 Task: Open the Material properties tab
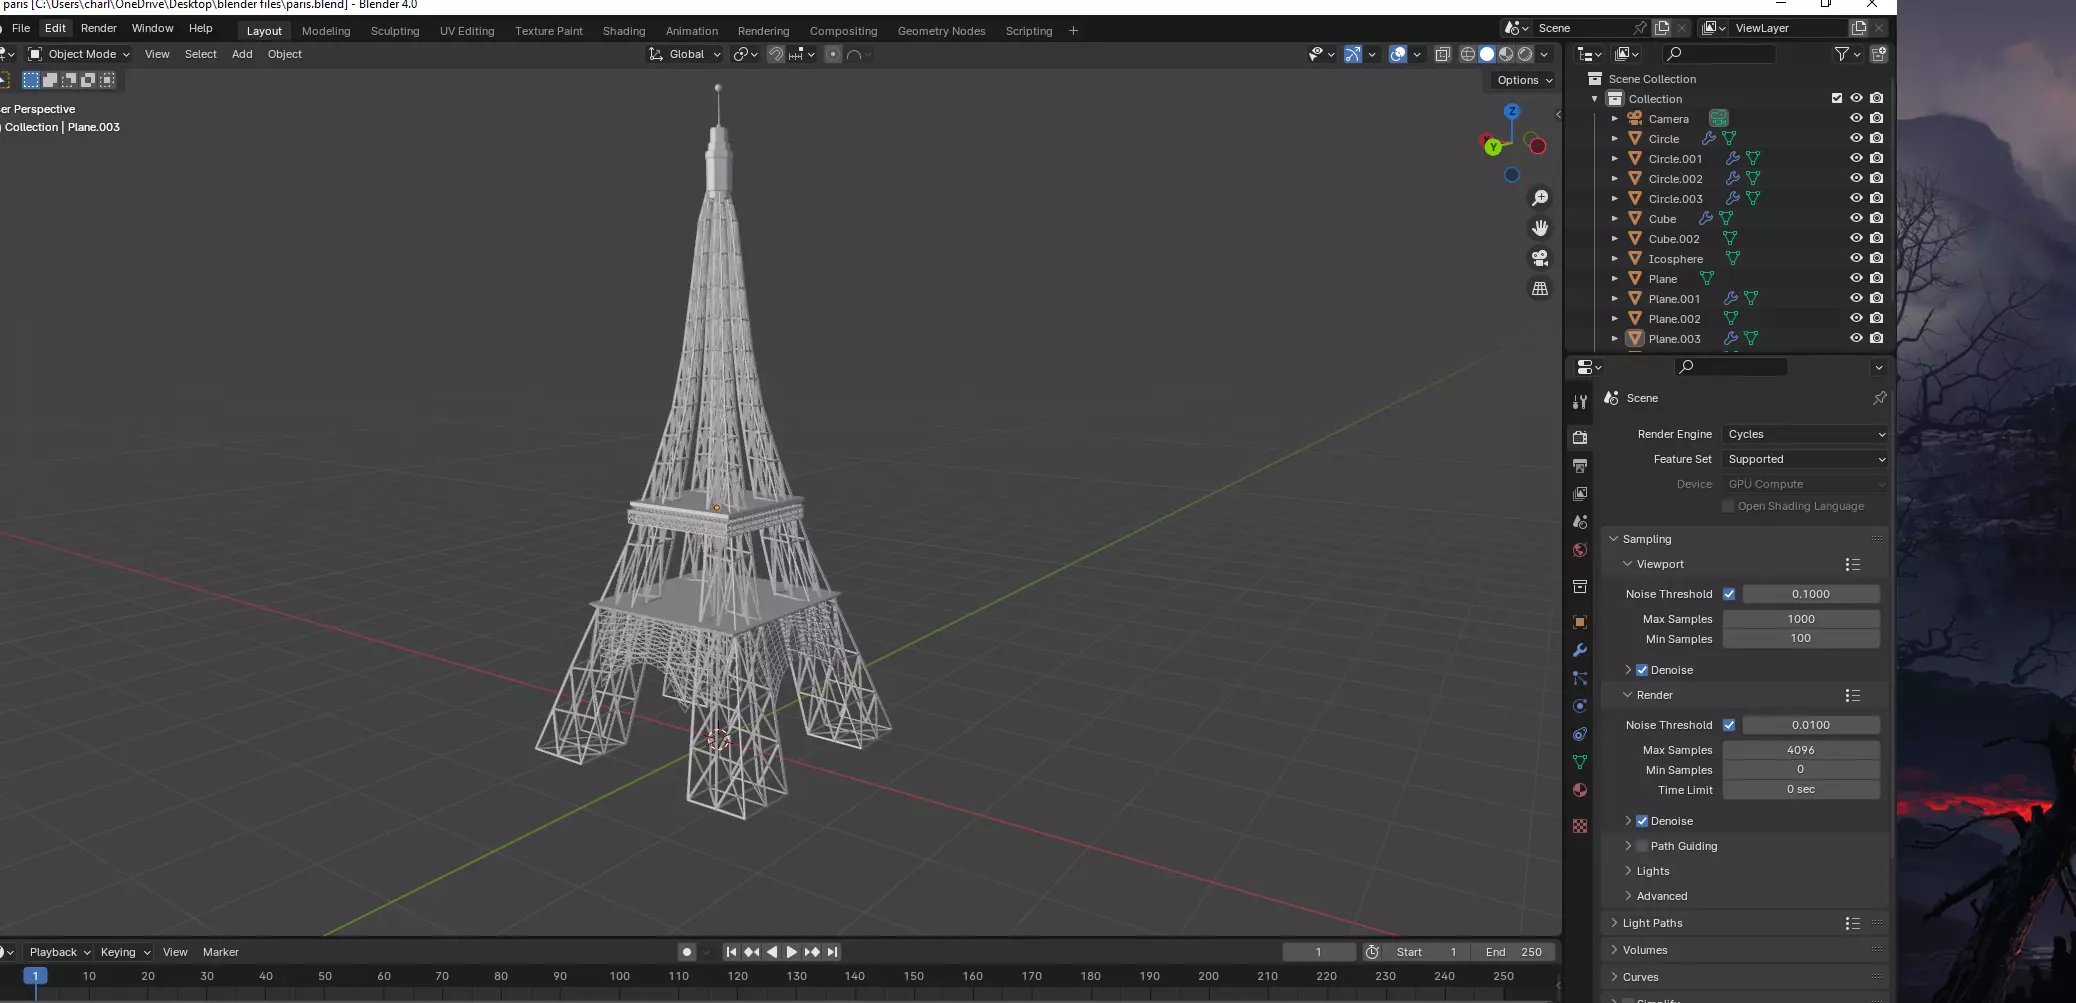point(1580,790)
